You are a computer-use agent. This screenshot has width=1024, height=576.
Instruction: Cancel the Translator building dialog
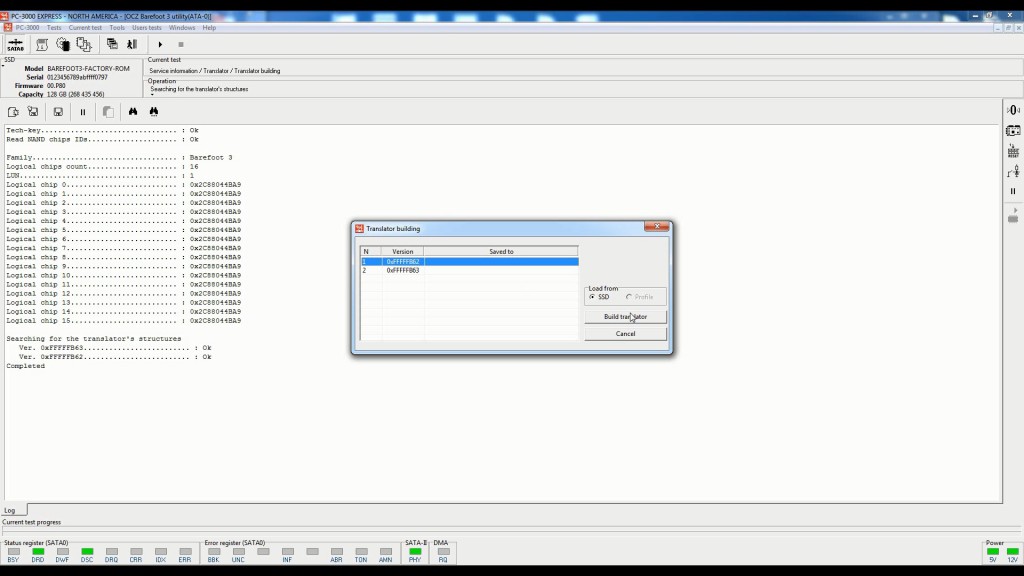(x=625, y=333)
